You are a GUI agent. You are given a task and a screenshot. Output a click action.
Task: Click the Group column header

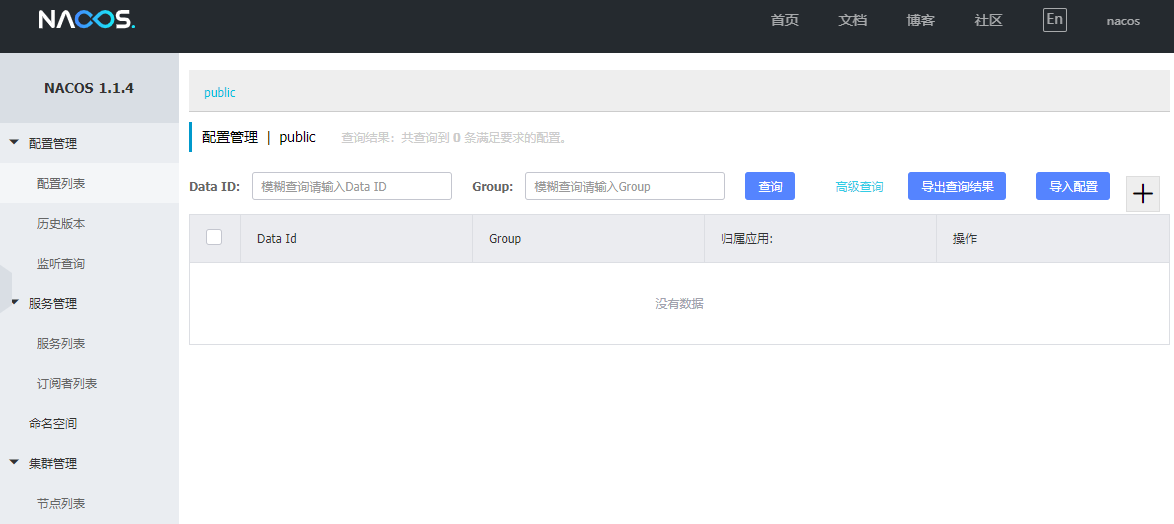pos(588,239)
